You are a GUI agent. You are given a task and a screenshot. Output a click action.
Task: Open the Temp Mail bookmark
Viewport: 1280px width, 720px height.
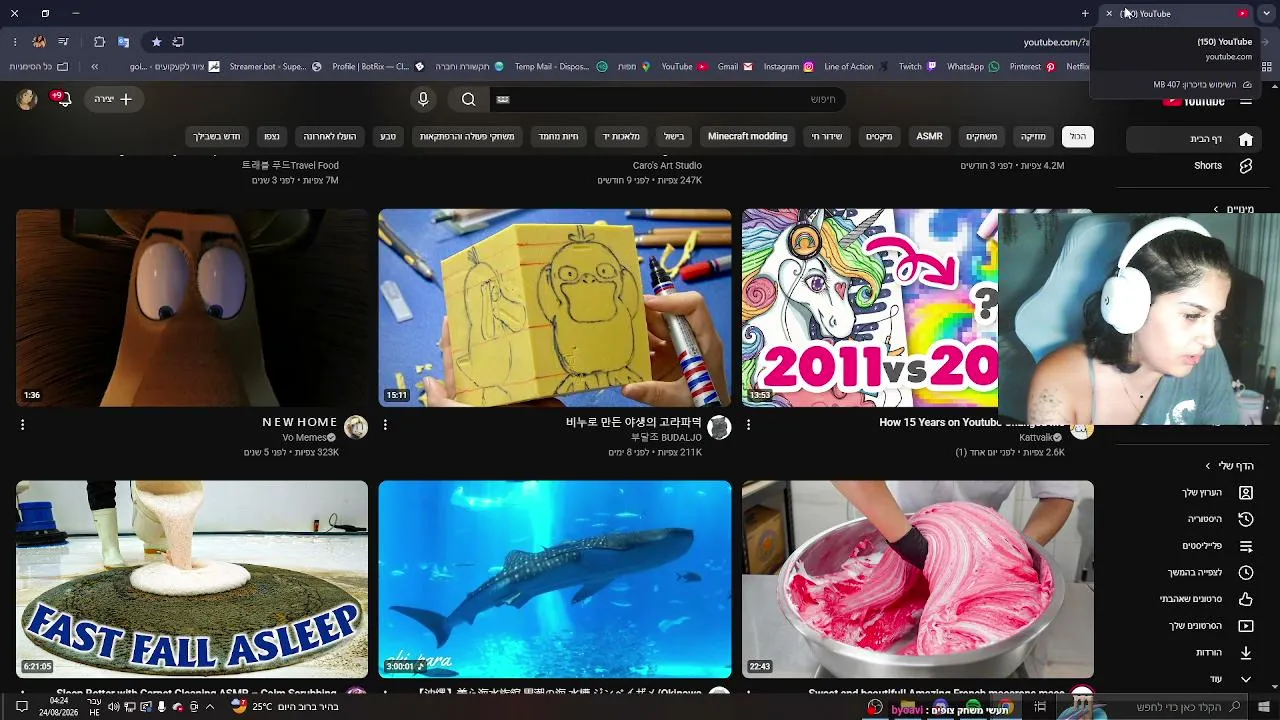(x=560, y=67)
